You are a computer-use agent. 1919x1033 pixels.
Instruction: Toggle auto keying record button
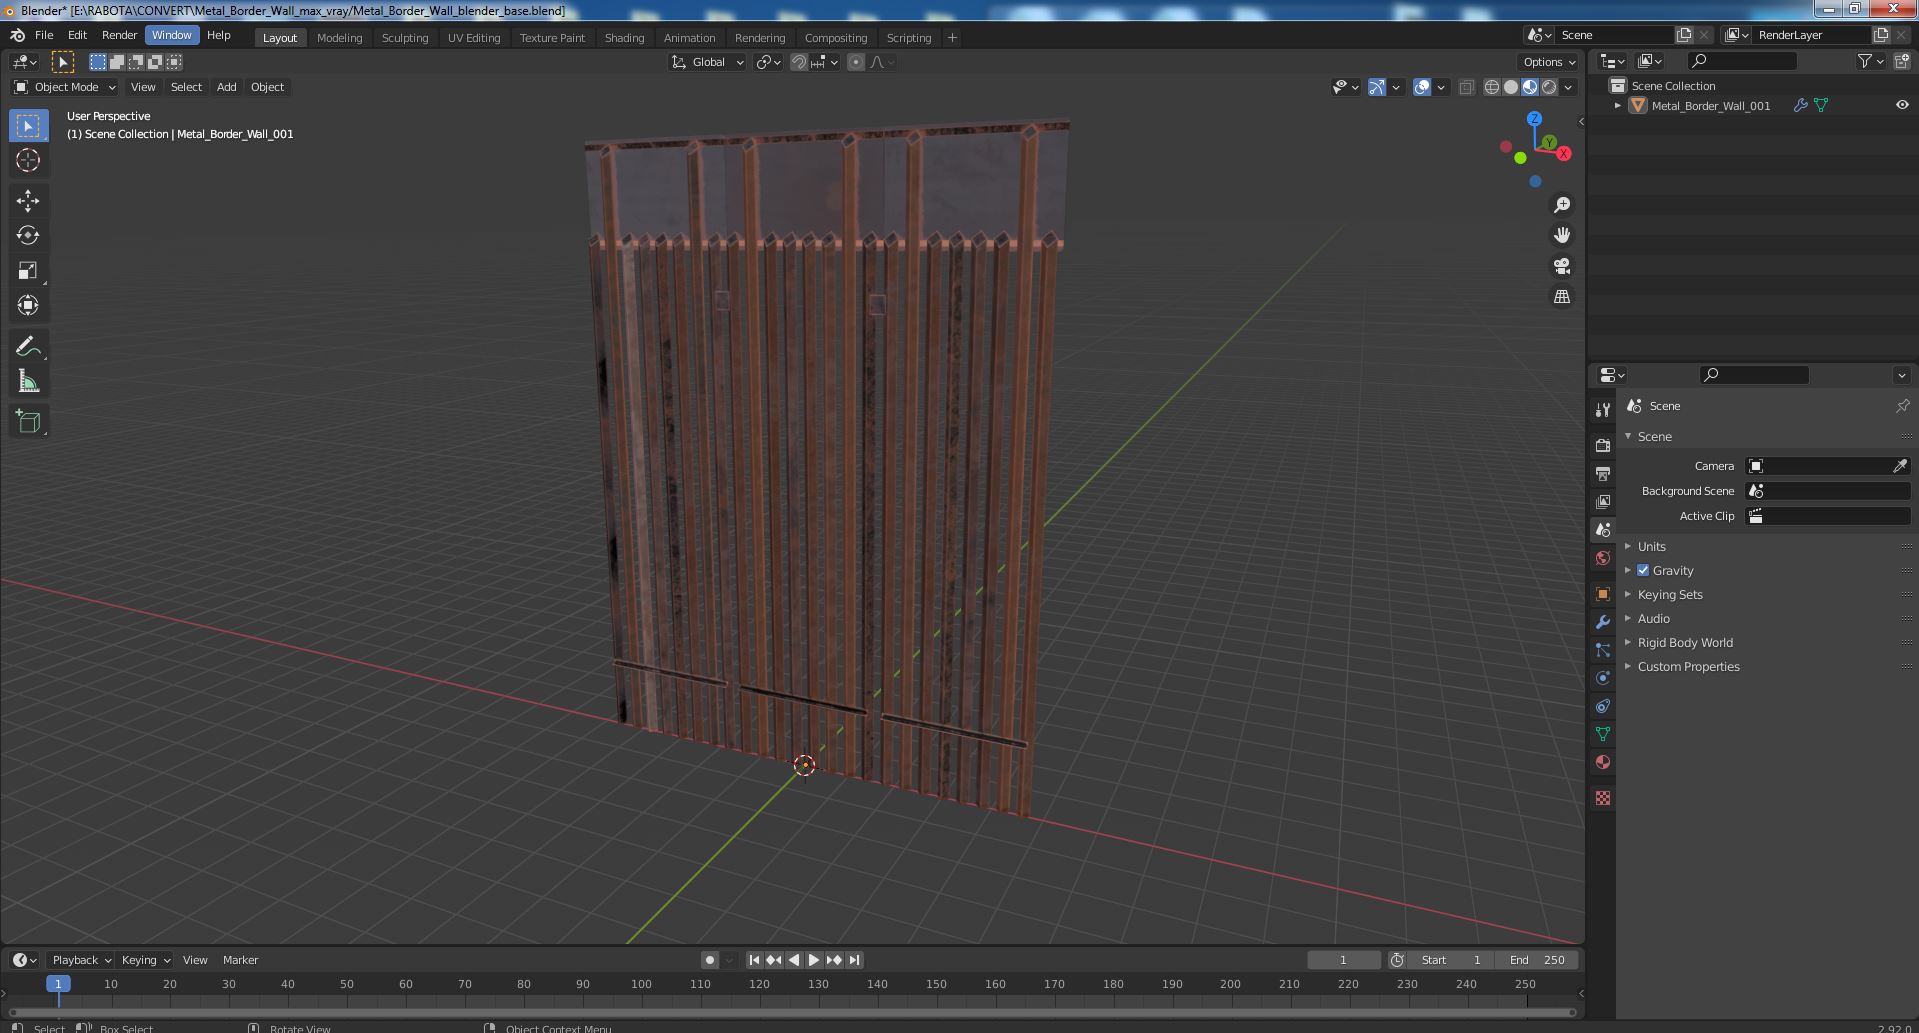coord(710,960)
